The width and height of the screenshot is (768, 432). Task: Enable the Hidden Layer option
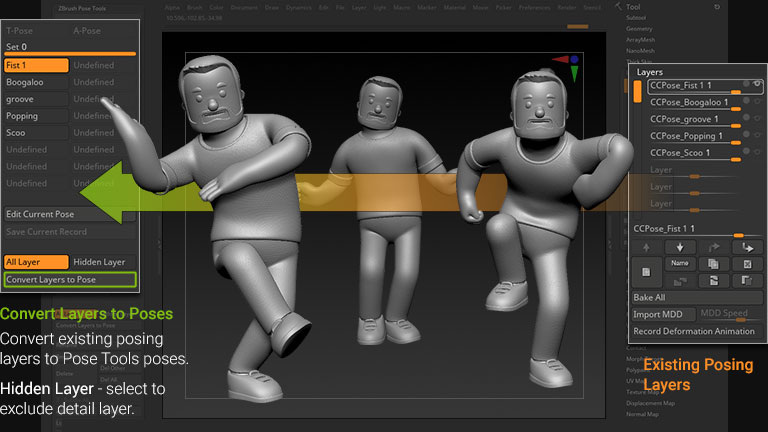tap(100, 262)
